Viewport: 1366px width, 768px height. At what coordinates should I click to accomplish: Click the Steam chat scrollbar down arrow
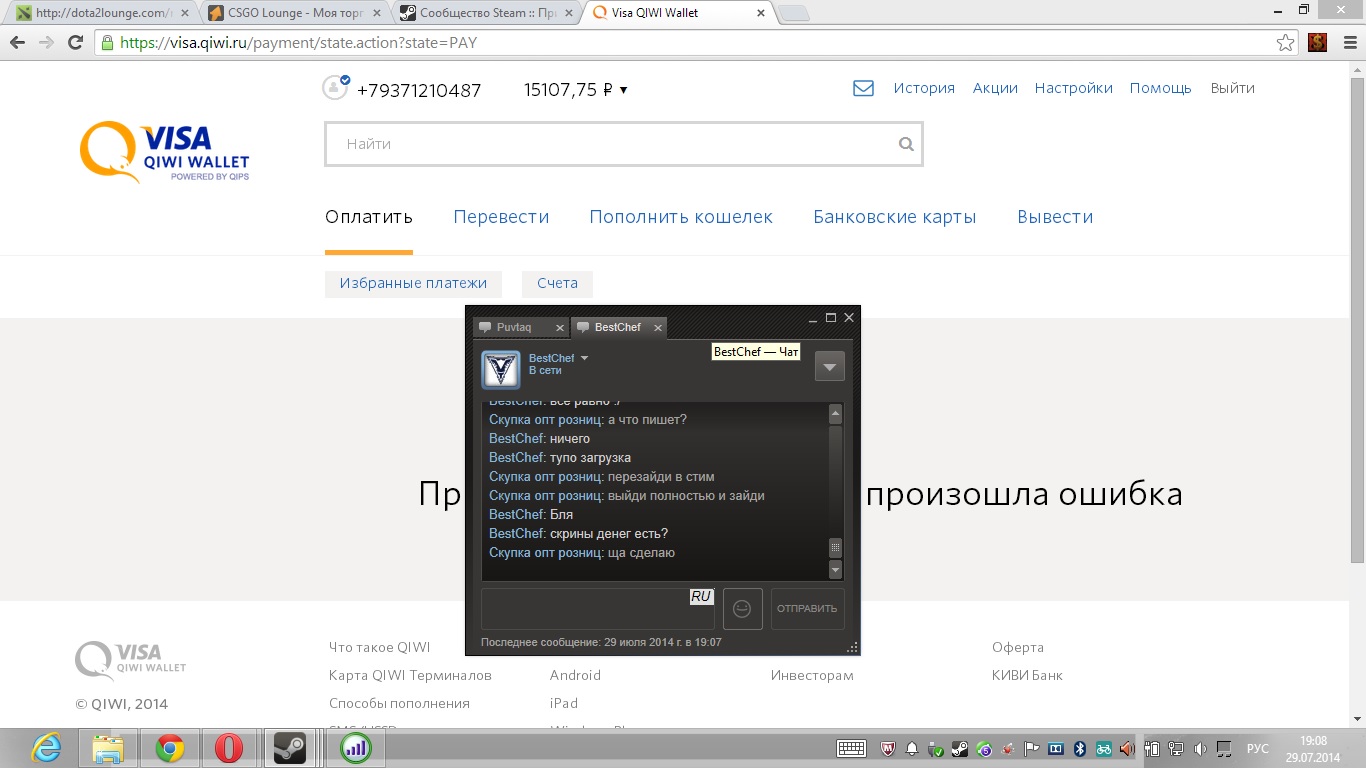point(836,570)
